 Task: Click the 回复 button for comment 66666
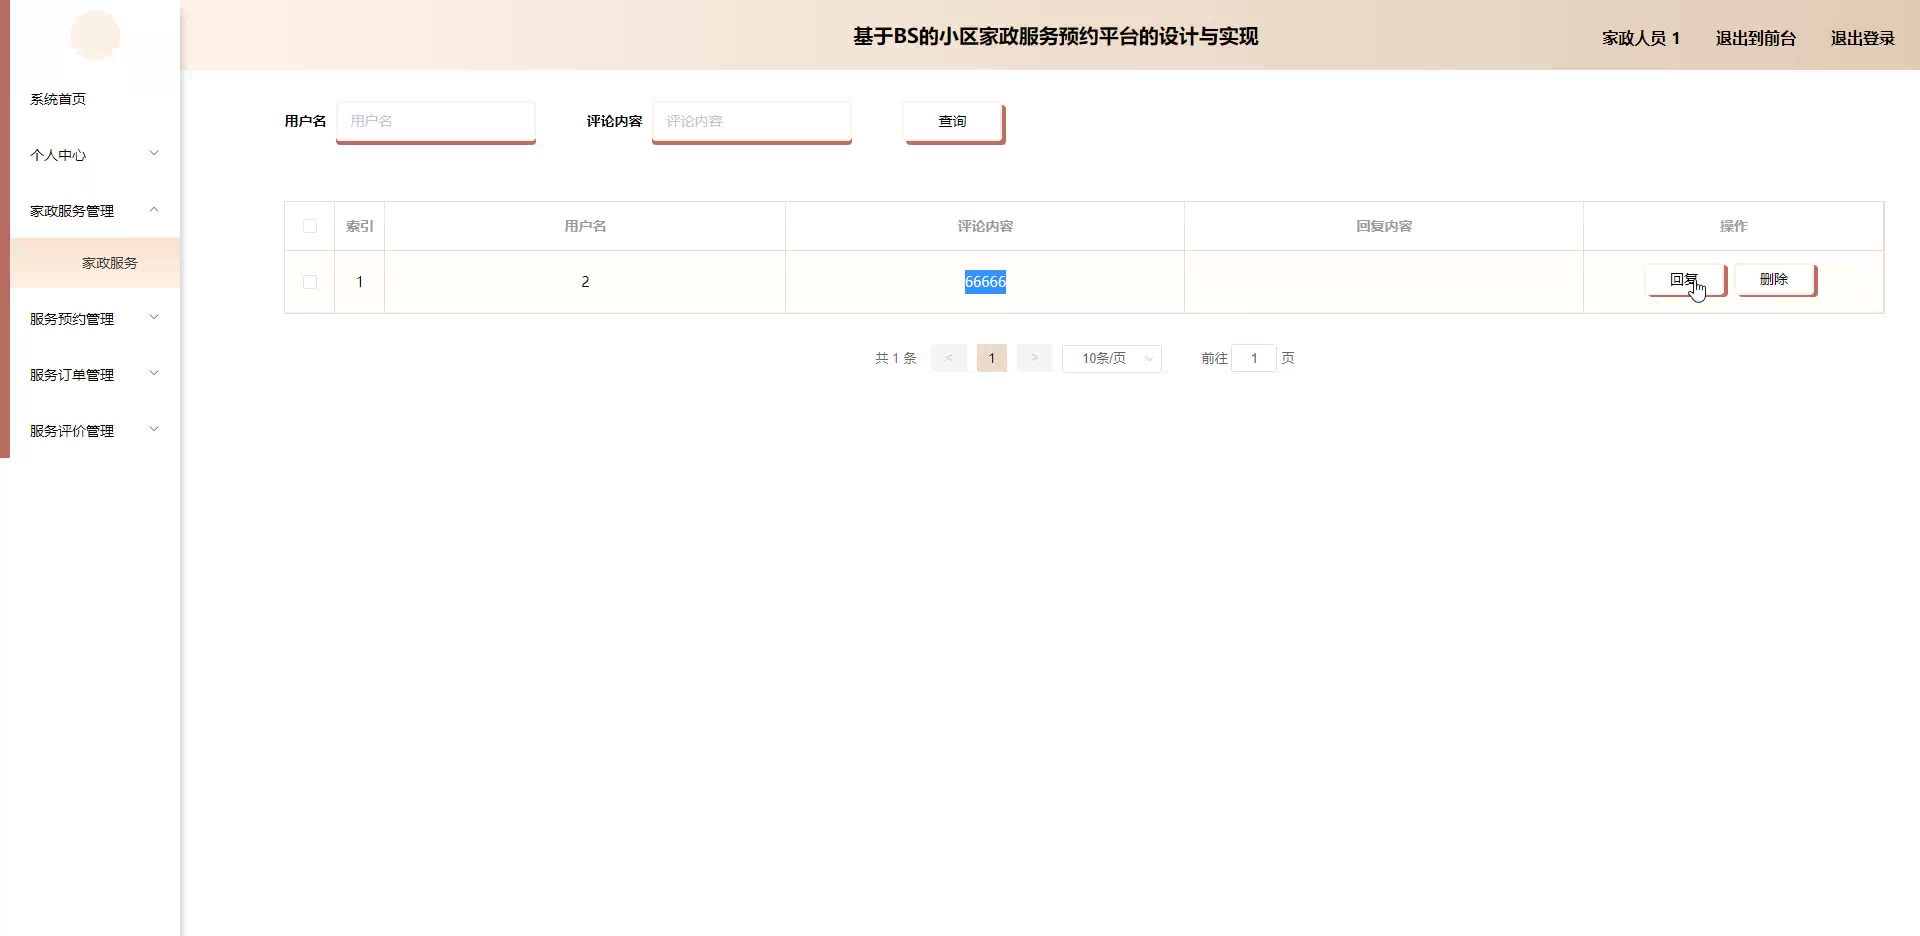coord(1685,280)
